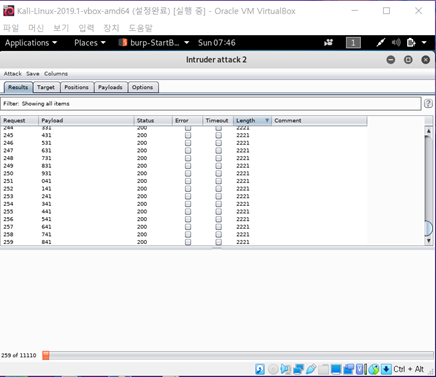Open VirtualBox 입력 menu
The image size is (436, 377).
tap(86, 28)
